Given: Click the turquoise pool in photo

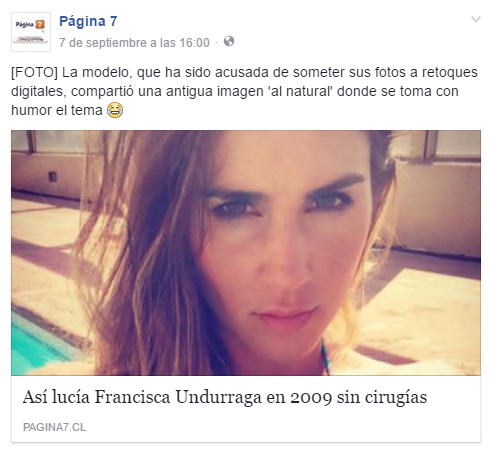Looking at the screenshot, I should pos(37,343).
